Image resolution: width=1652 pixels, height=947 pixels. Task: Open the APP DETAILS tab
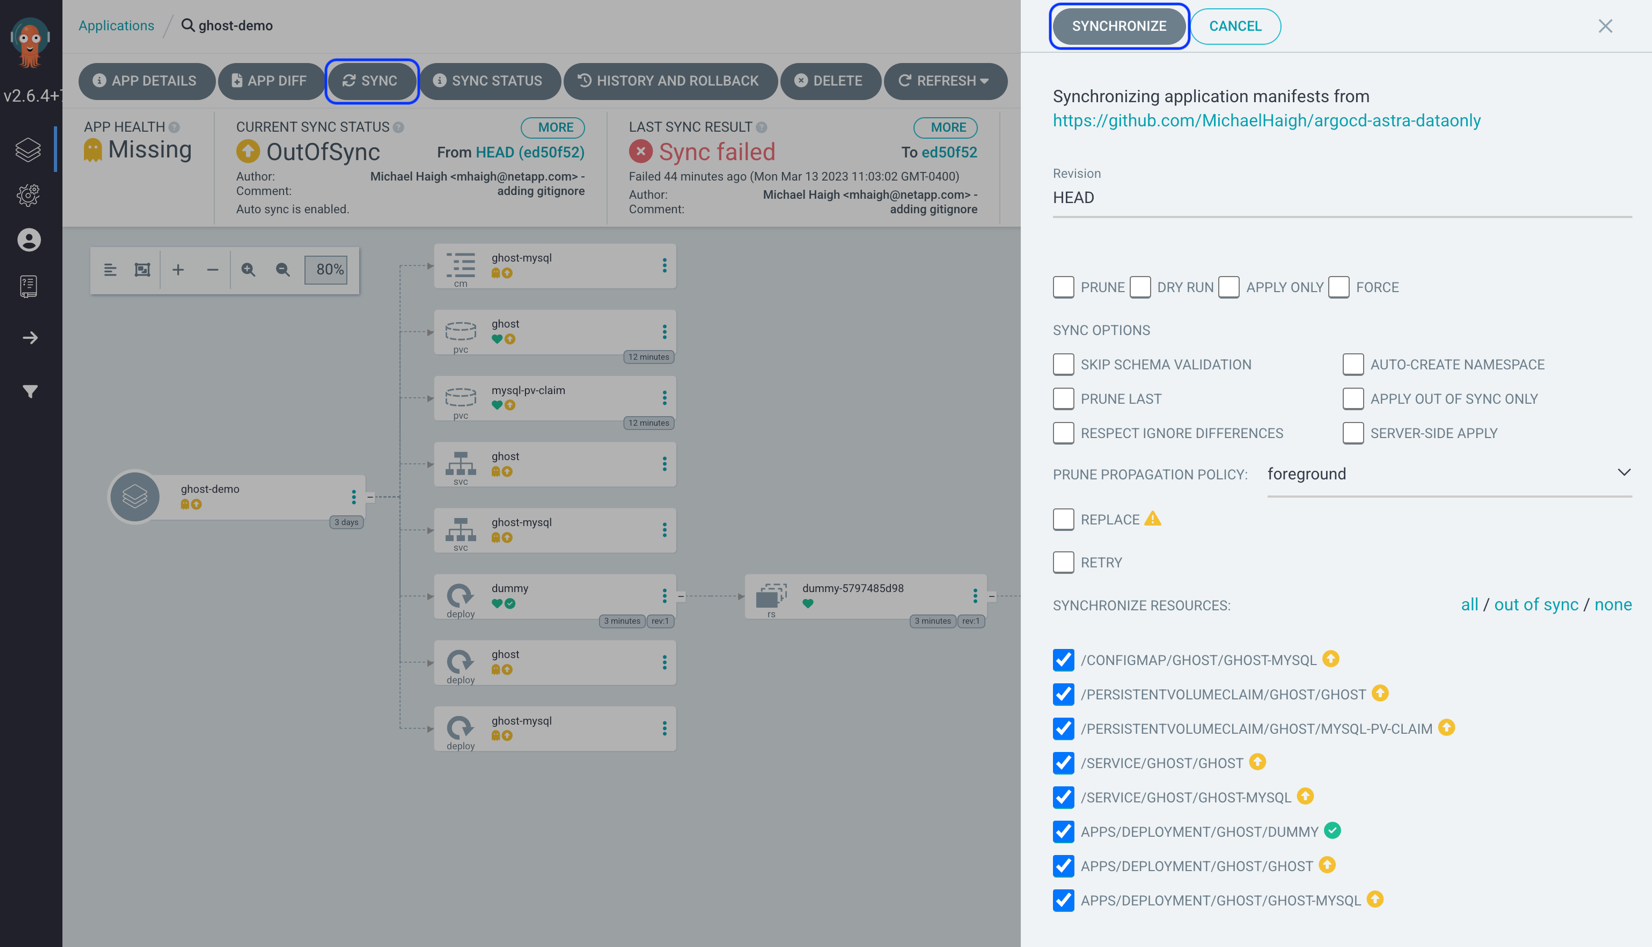(x=146, y=81)
